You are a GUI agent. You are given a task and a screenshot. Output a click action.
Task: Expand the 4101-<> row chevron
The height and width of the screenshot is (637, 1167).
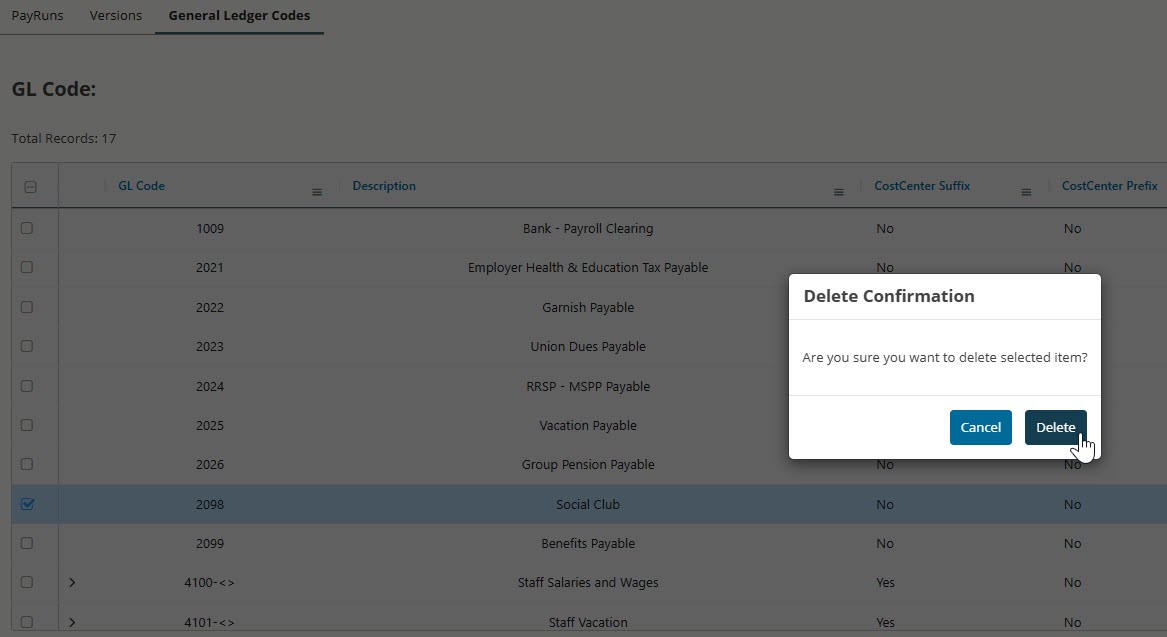[72, 622]
